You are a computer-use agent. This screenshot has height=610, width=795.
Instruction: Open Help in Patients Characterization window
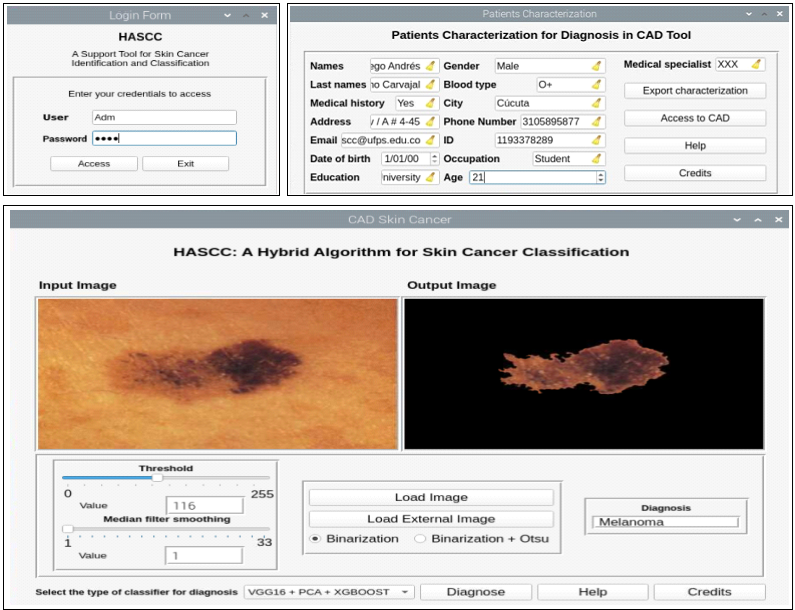pyautogui.click(x=695, y=146)
